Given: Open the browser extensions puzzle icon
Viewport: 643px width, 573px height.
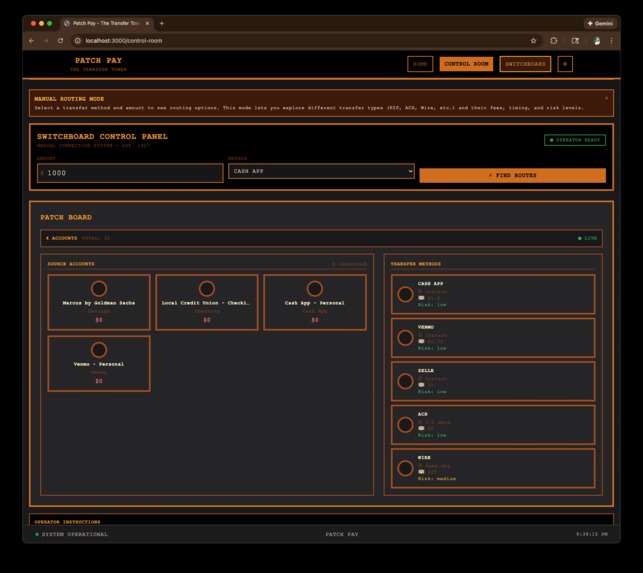Looking at the screenshot, I should pyautogui.click(x=554, y=41).
